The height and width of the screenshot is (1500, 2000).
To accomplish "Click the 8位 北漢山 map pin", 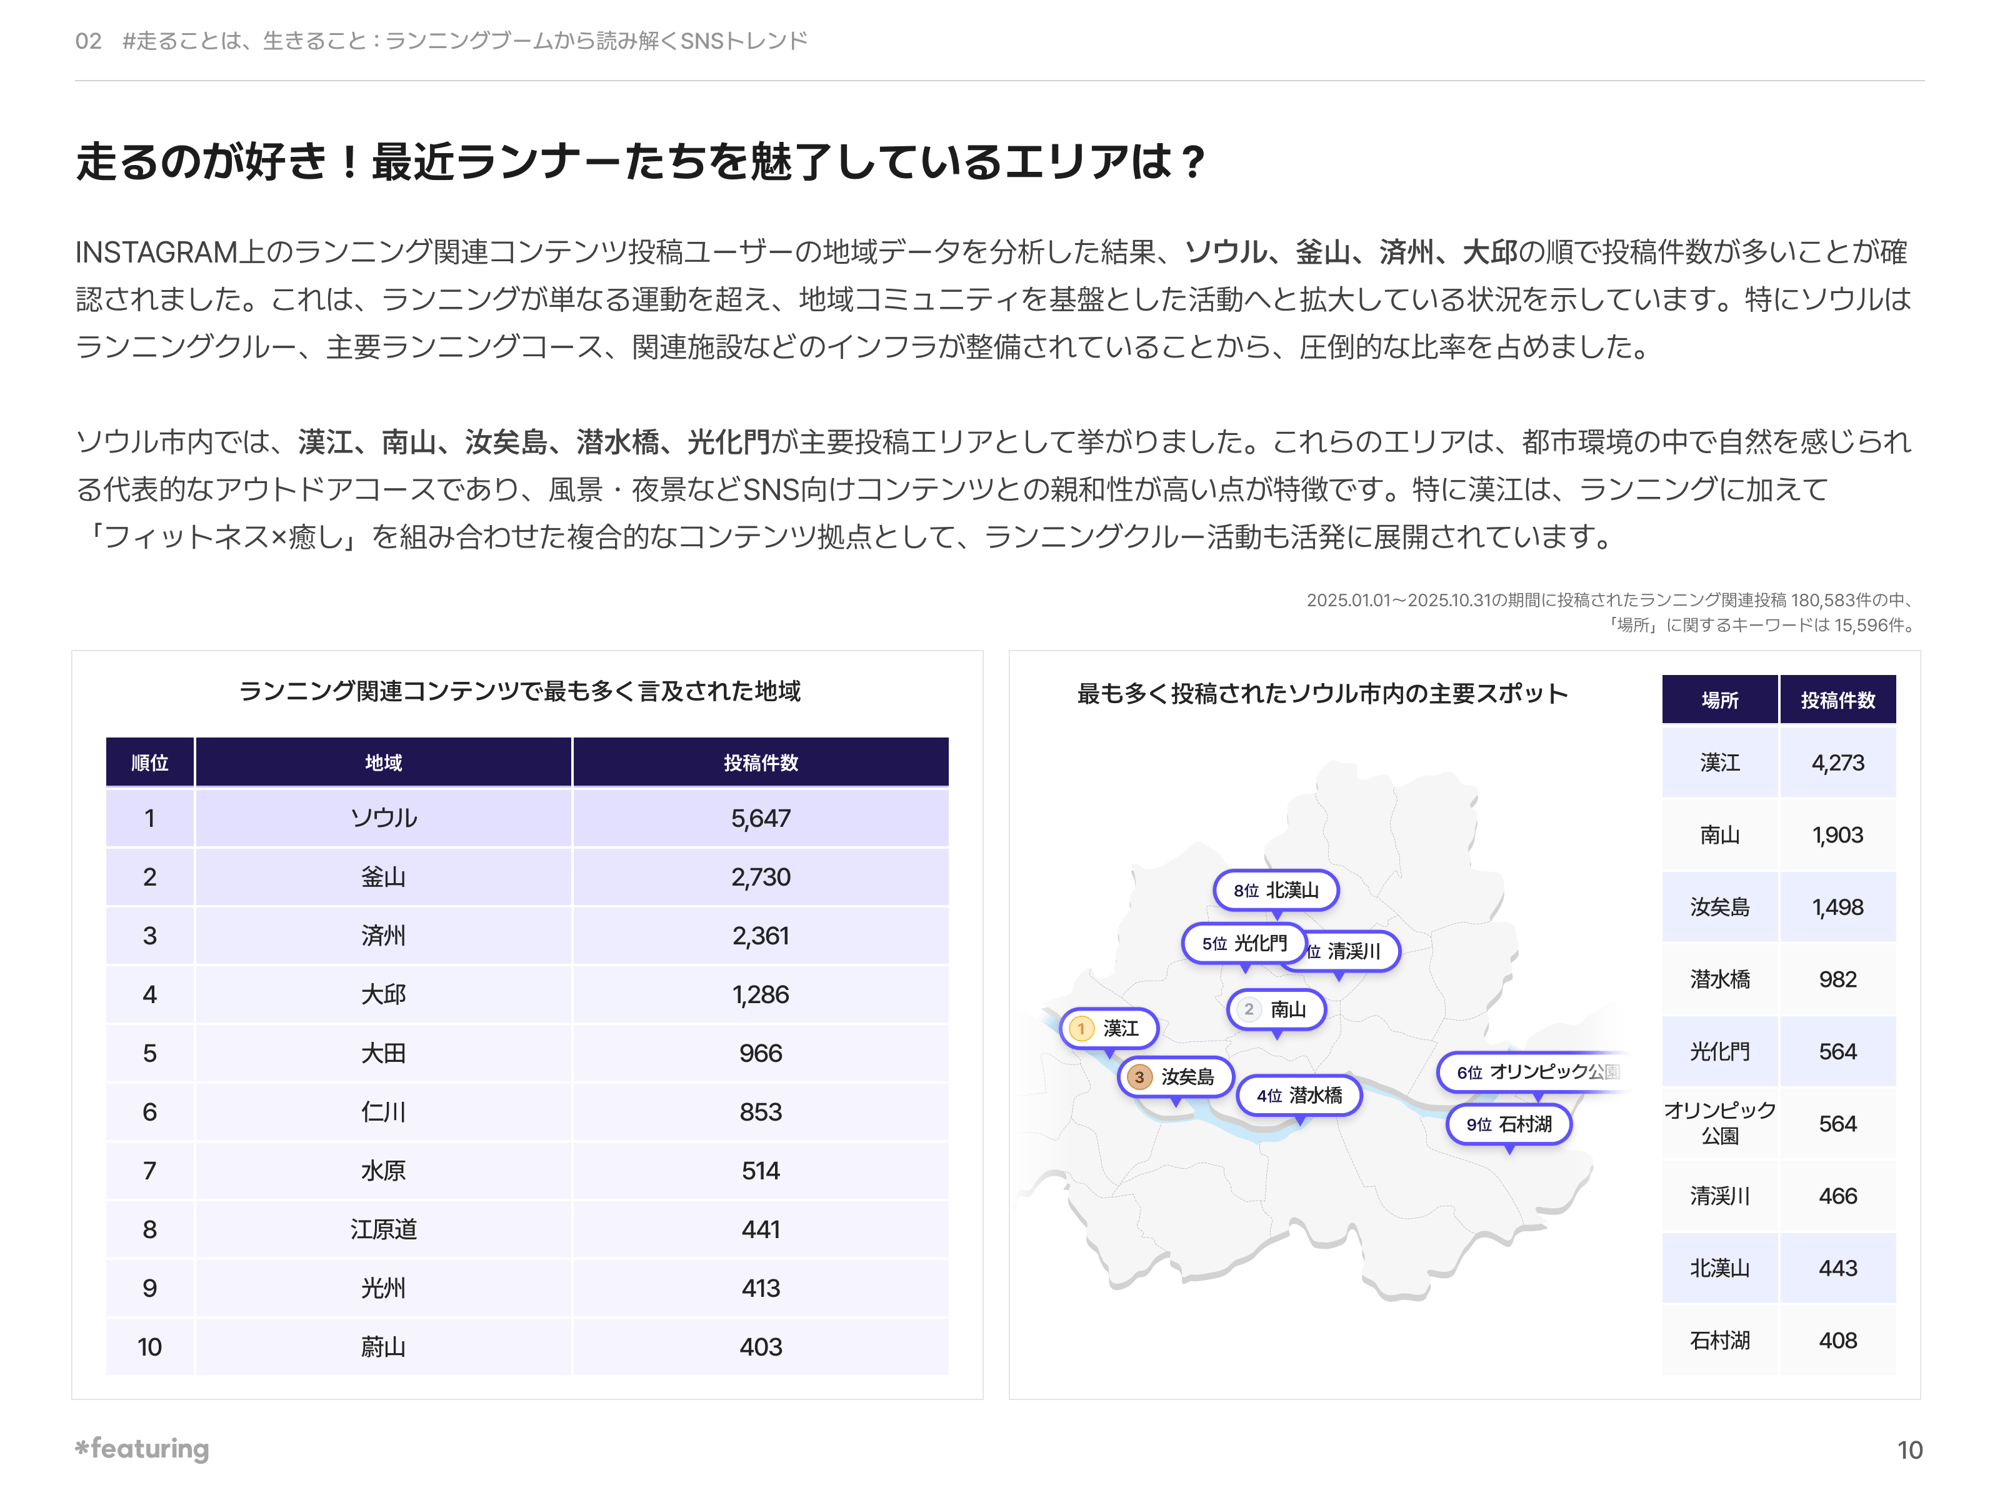I will (1276, 890).
